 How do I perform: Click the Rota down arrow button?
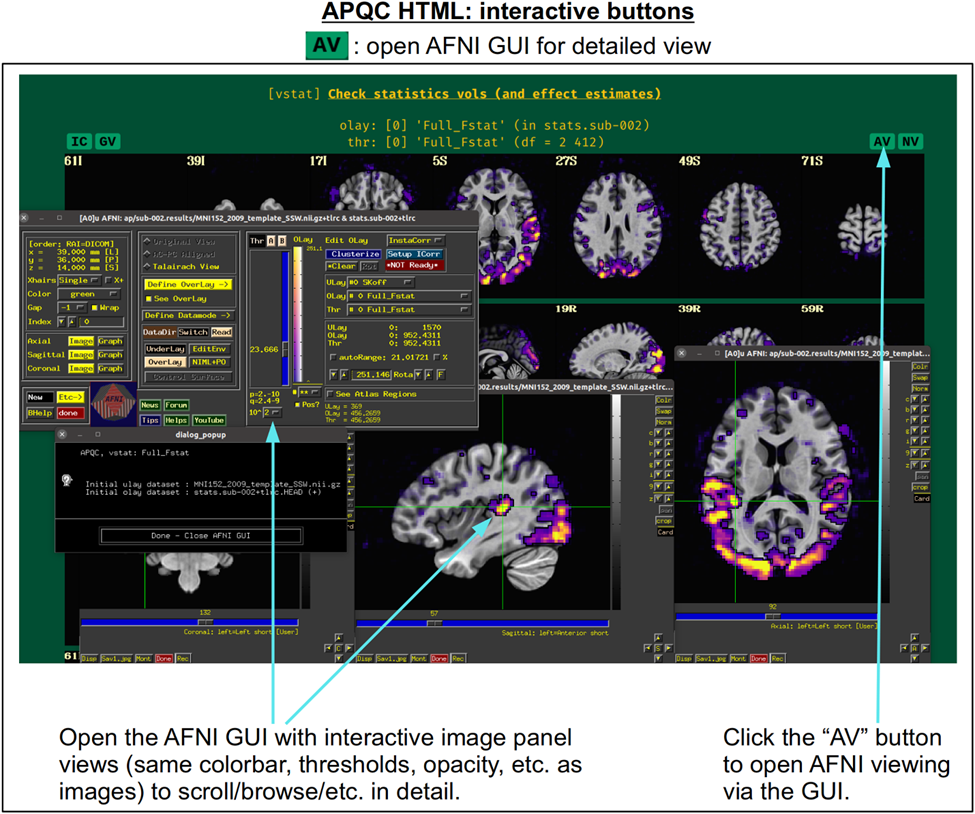point(418,374)
